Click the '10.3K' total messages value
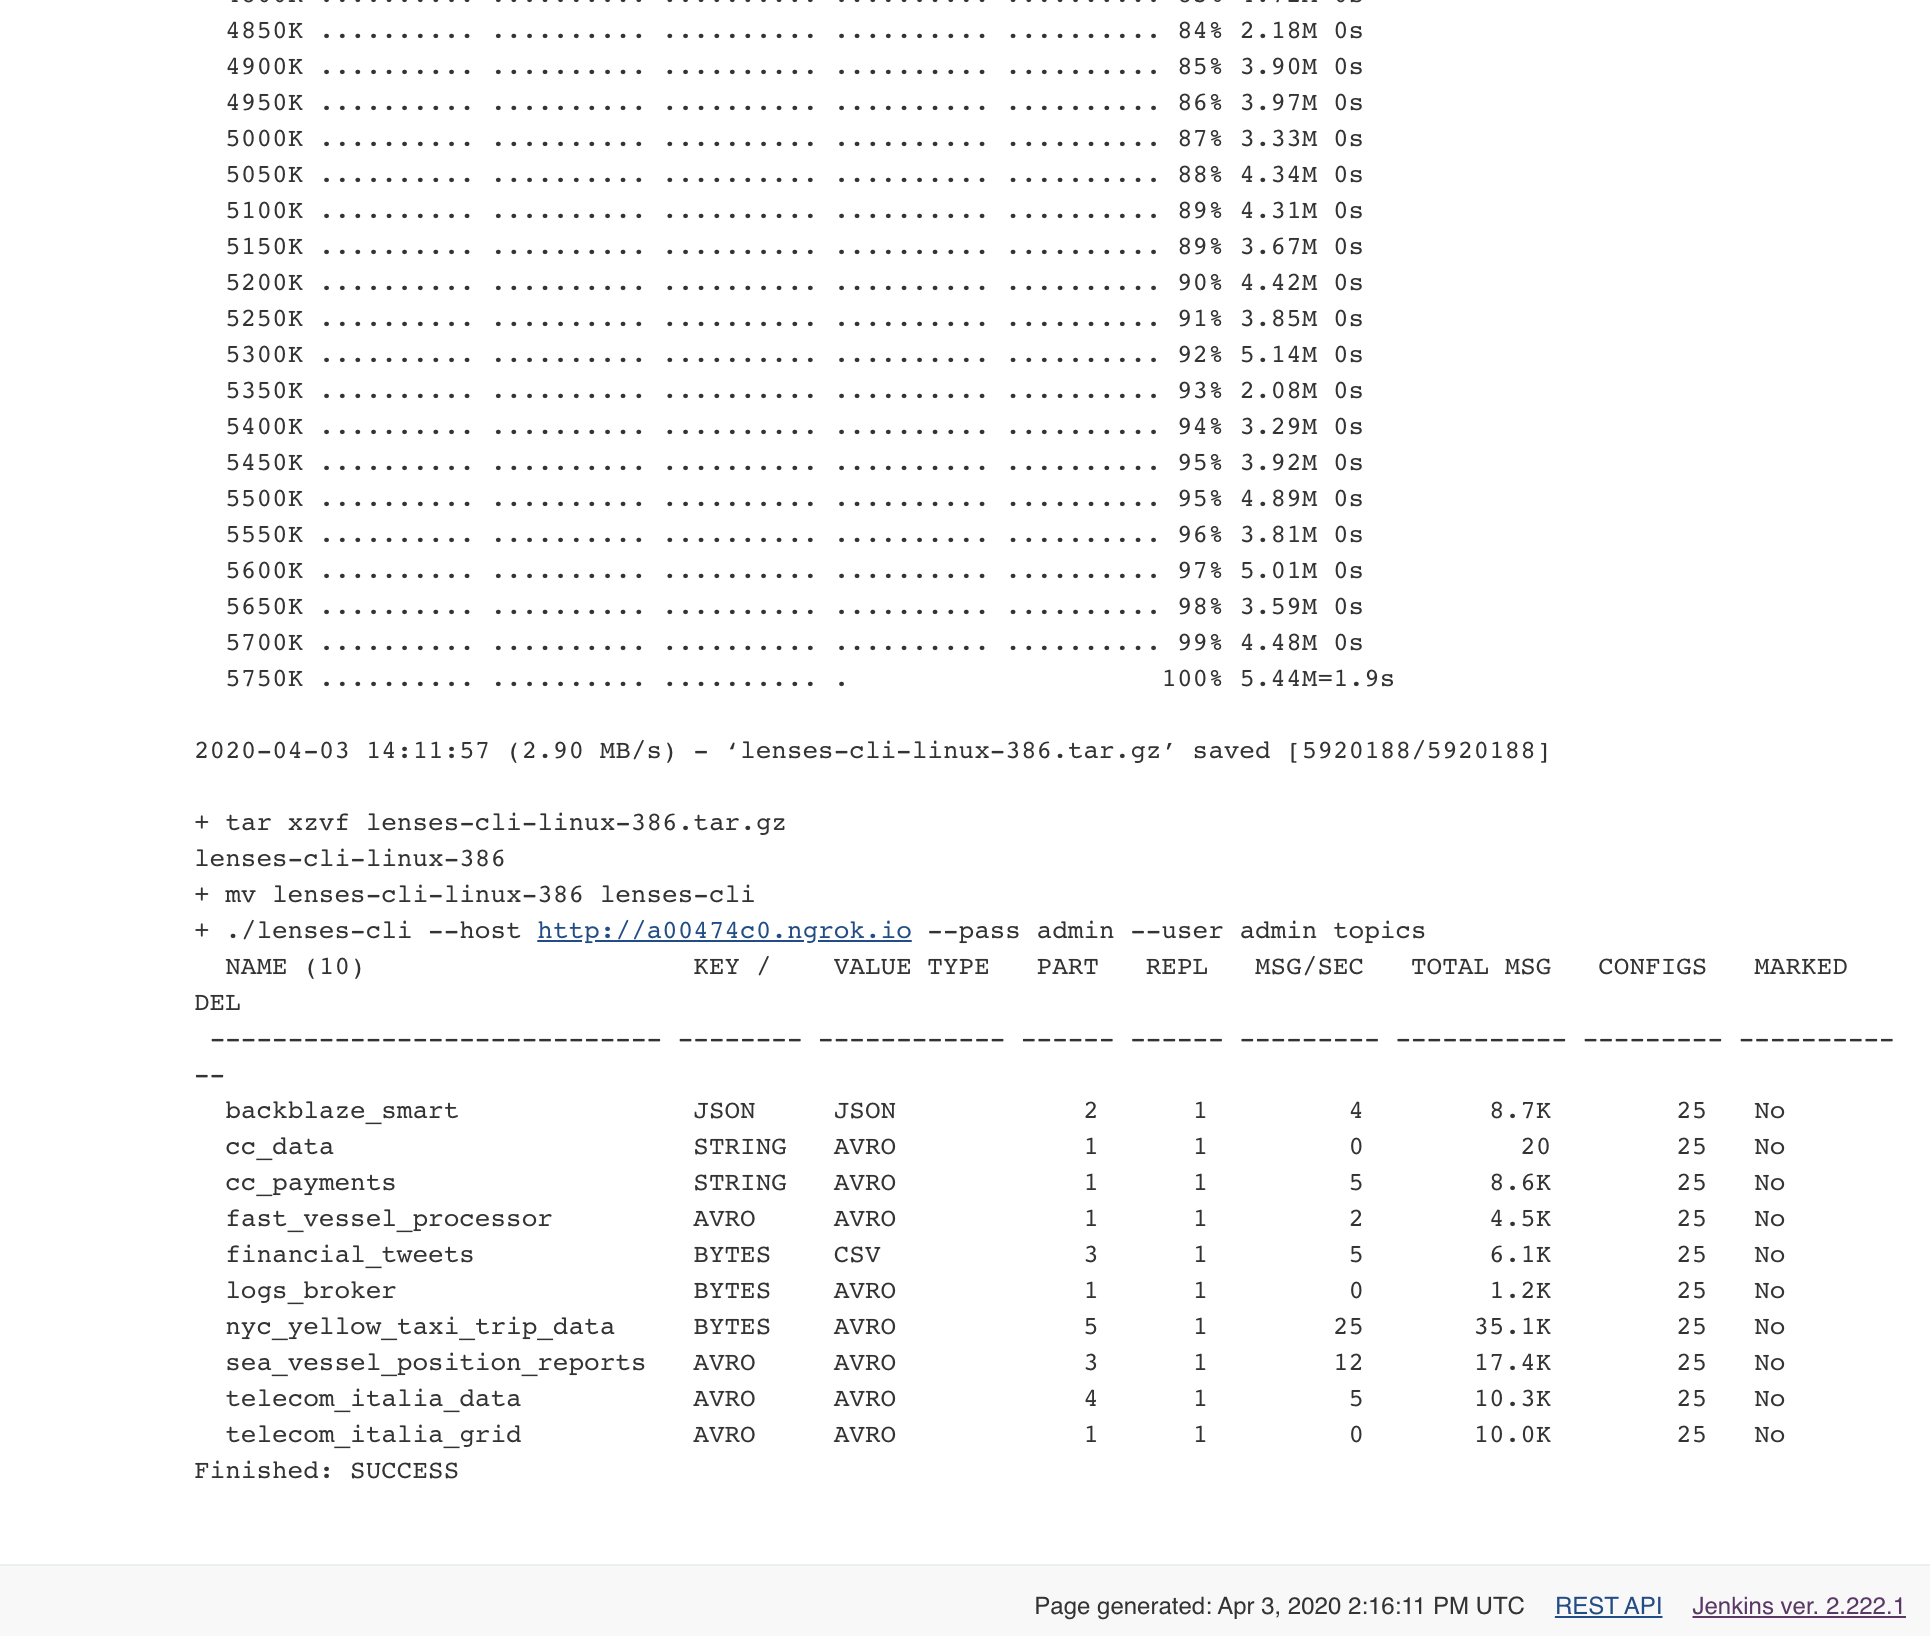 click(x=1512, y=1399)
